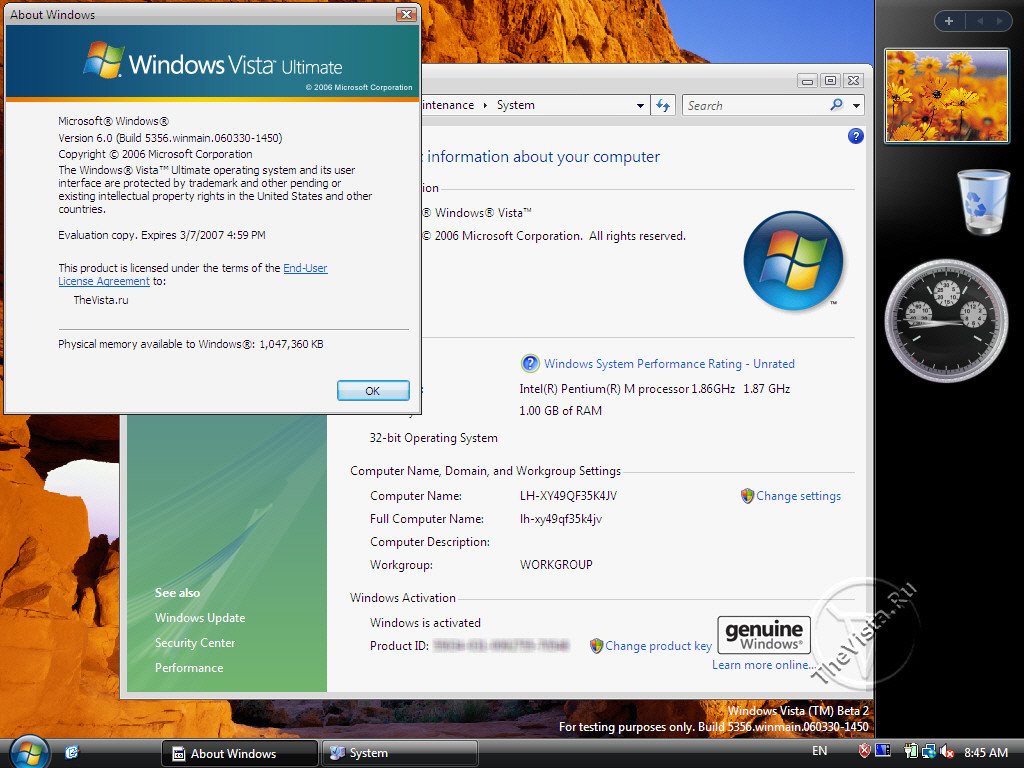Image resolution: width=1024 pixels, height=768 pixels.
Task: Switch to About Windows taskbar button
Action: click(x=238, y=753)
